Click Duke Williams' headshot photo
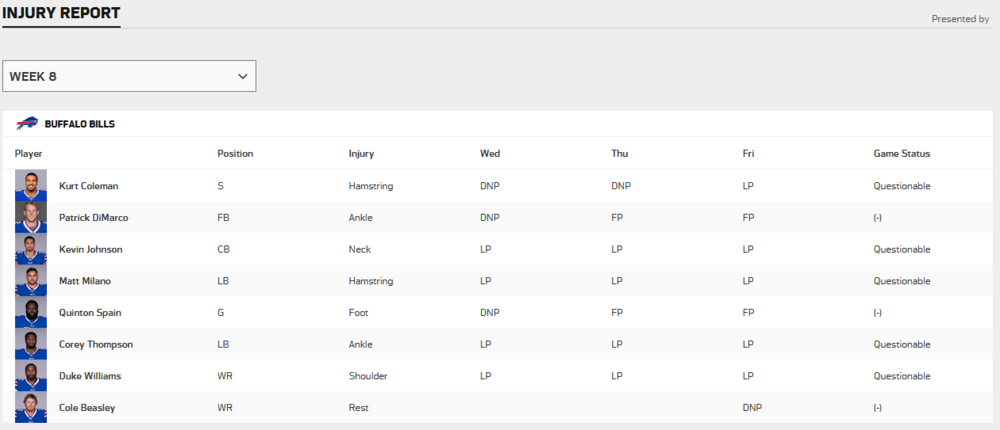This screenshot has width=1000, height=430. pyautogui.click(x=31, y=376)
